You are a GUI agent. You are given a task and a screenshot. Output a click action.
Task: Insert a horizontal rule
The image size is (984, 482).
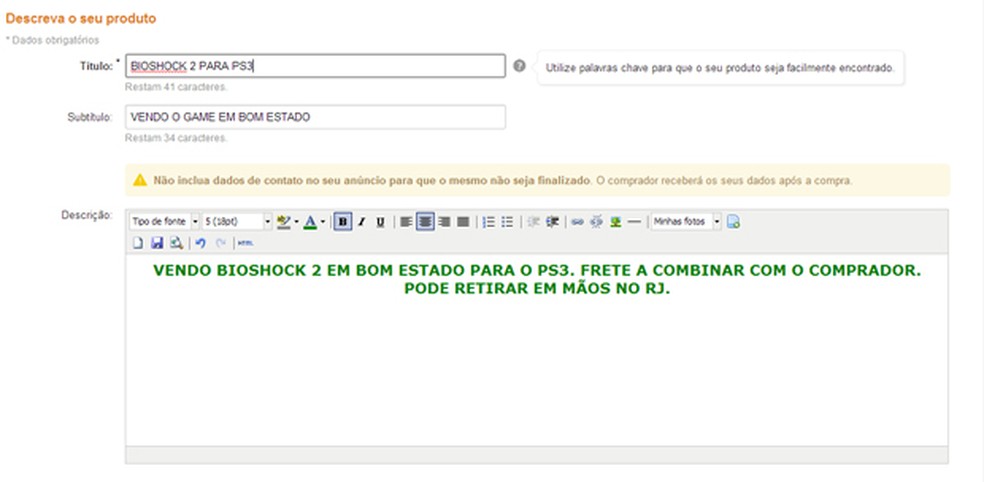pos(634,222)
